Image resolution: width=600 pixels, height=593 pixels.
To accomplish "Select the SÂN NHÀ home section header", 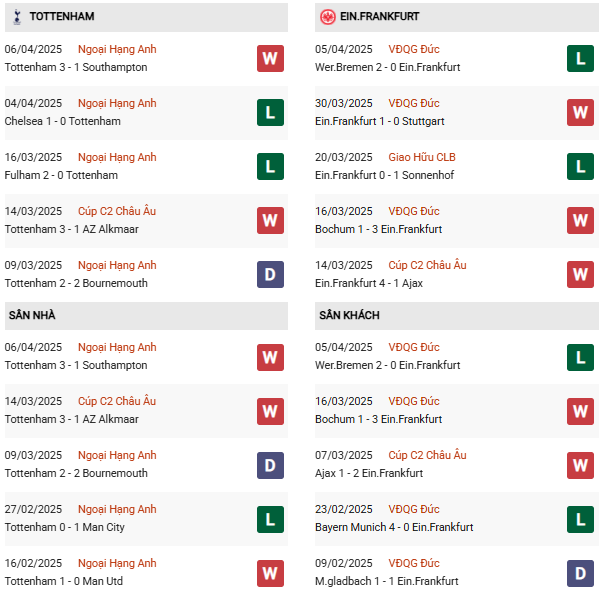I will (x=32, y=315).
